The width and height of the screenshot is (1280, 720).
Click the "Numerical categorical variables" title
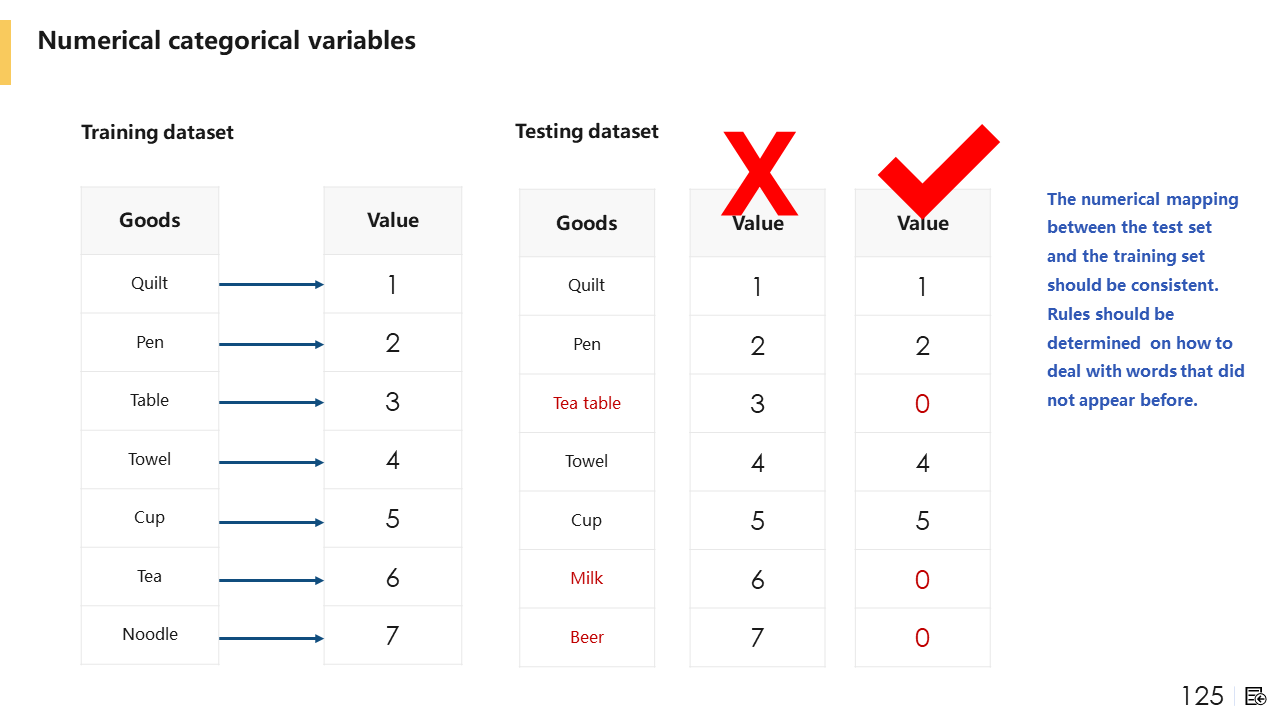click(226, 41)
